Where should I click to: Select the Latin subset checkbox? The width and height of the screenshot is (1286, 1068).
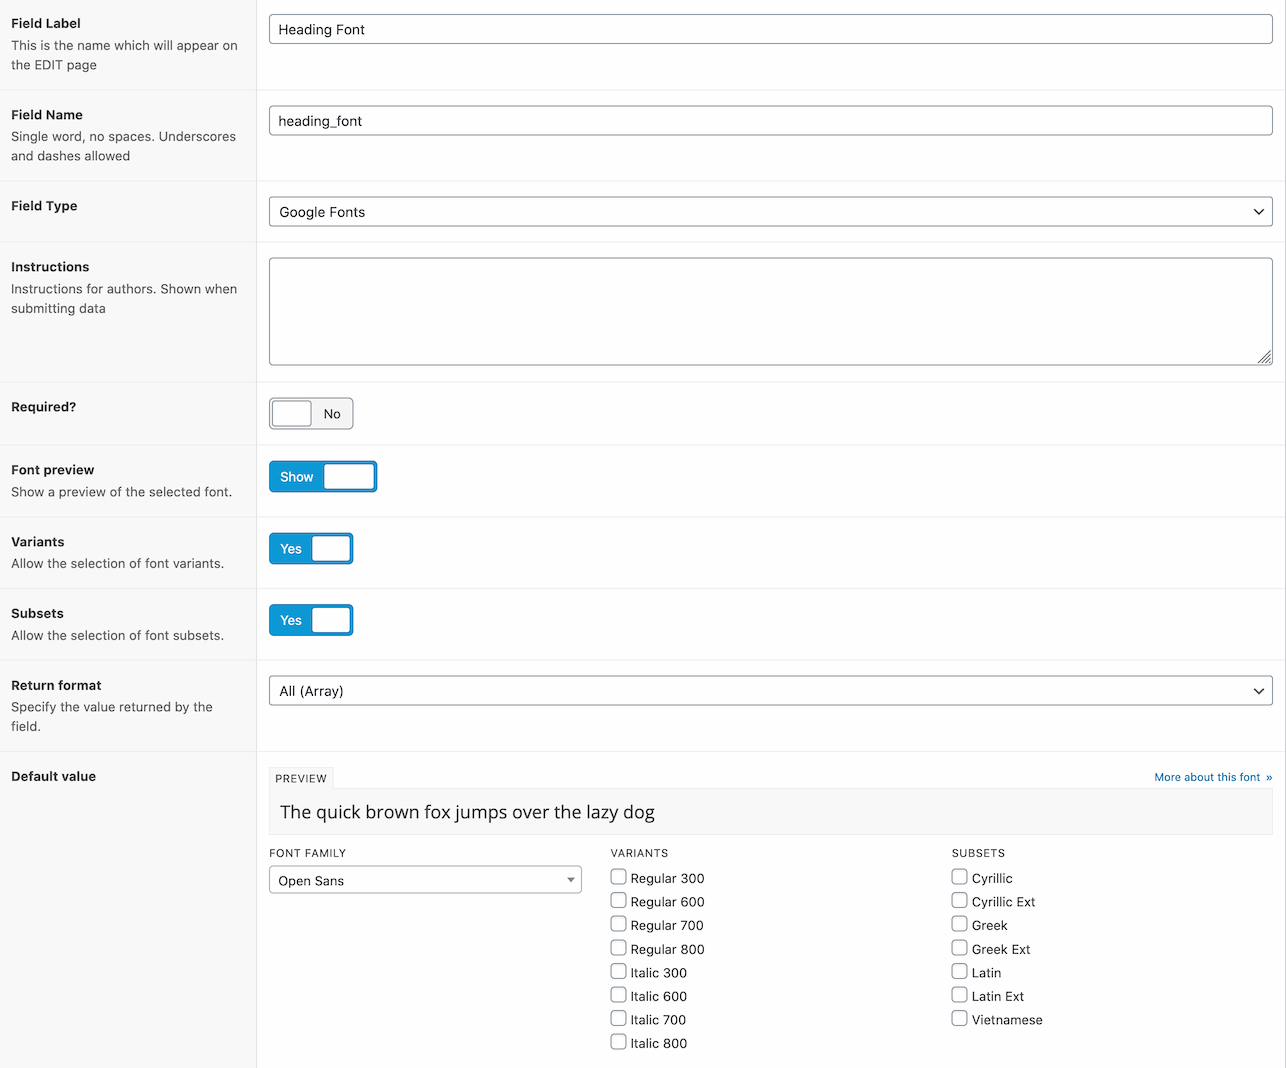(960, 972)
